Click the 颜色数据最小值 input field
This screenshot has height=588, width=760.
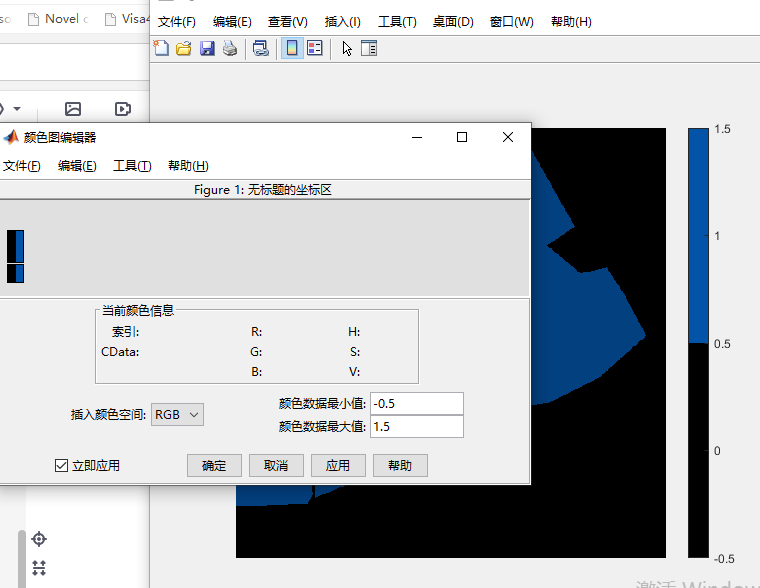pyautogui.click(x=417, y=404)
